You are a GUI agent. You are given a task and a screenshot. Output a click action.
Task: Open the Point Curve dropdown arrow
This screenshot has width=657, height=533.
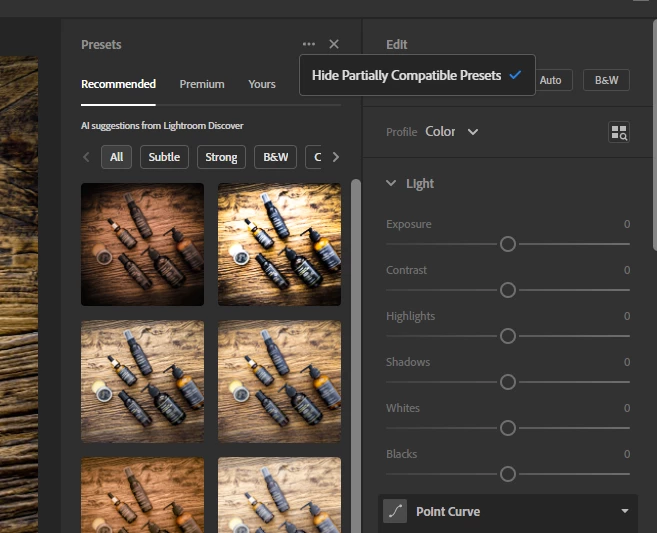click(625, 511)
